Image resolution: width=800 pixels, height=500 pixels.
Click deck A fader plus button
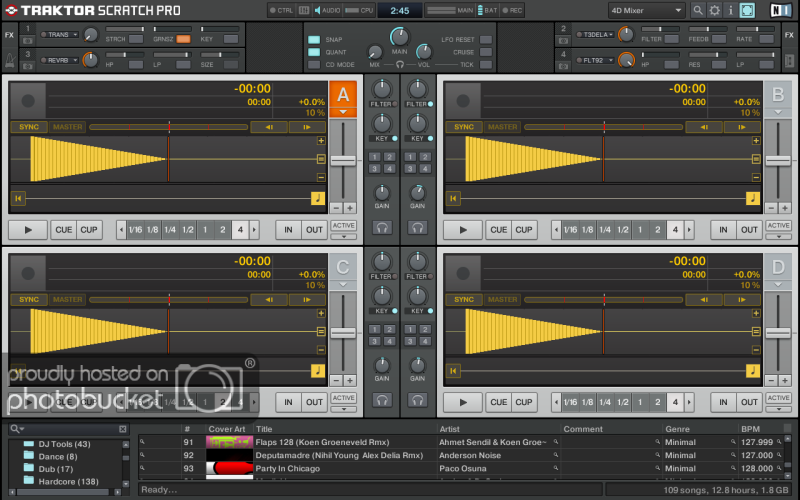(x=349, y=208)
